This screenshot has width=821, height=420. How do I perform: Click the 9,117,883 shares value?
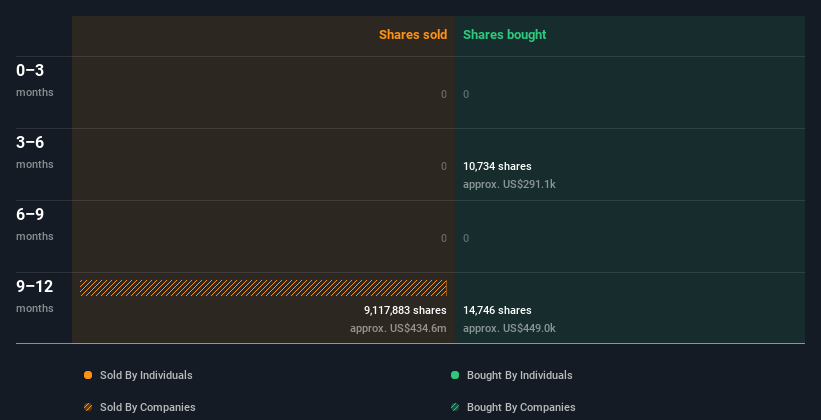coord(405,310)
